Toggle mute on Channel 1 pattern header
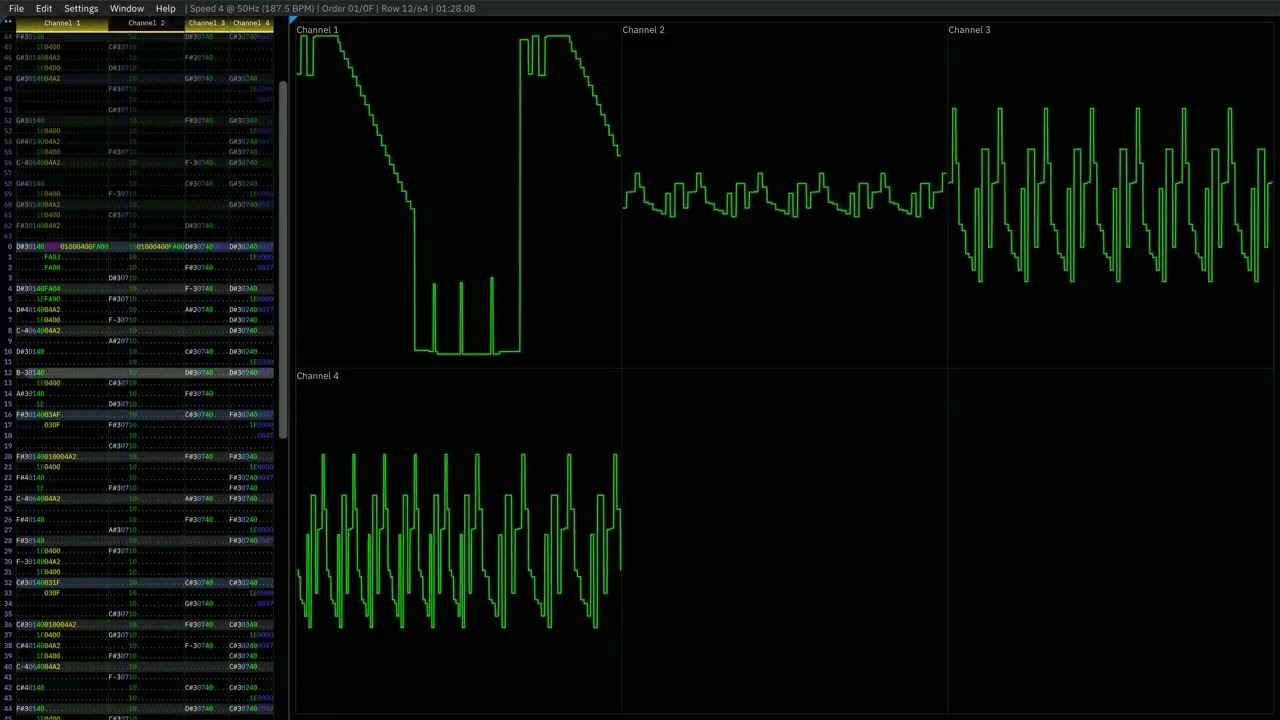The height and width of the screenshot is (720, 1280). (x=62, y=23)
